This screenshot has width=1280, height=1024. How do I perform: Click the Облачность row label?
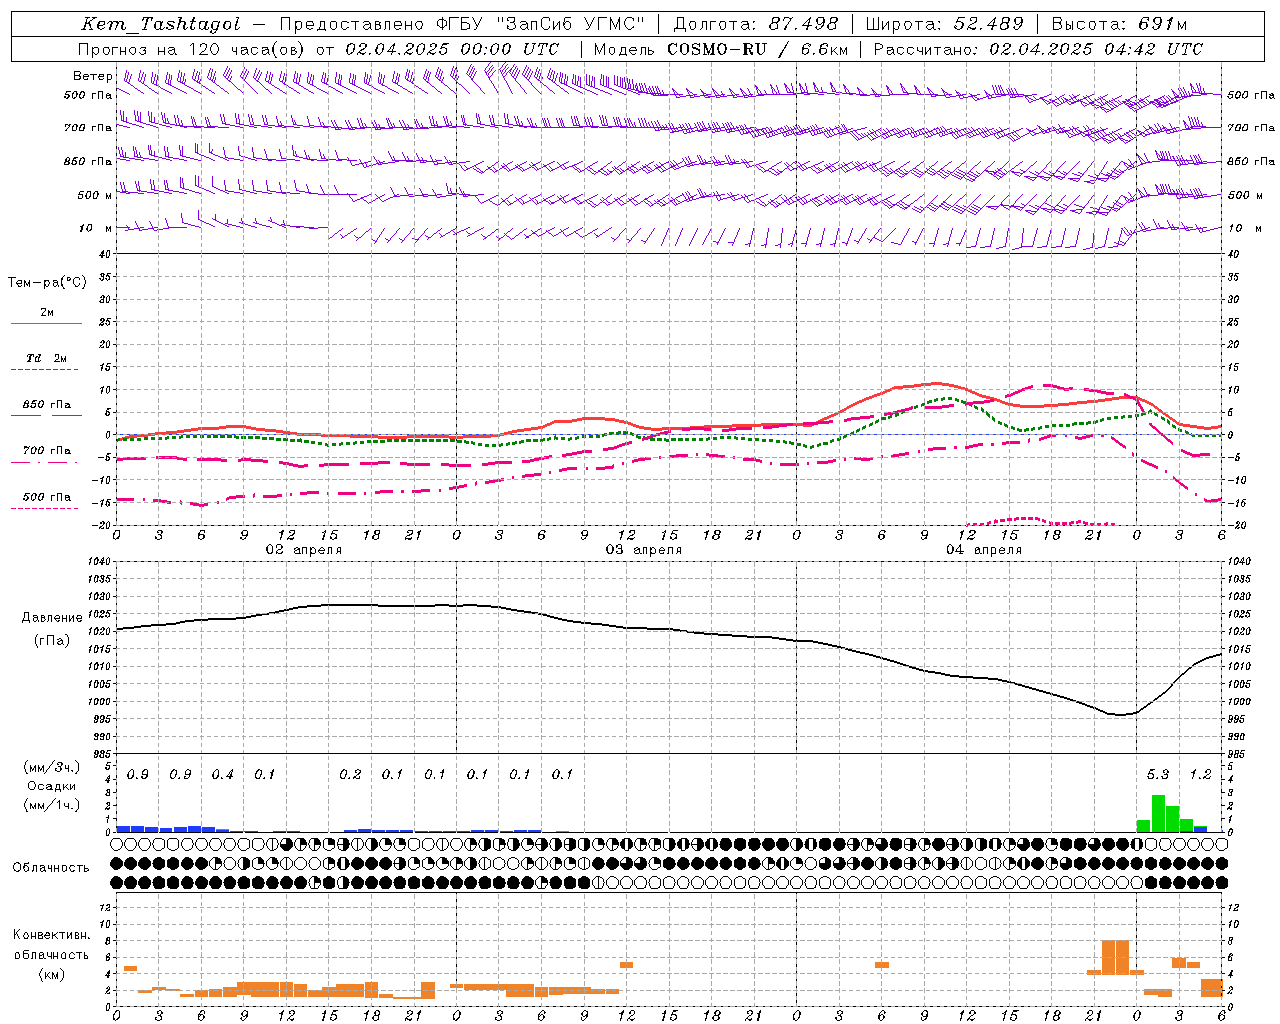[x=51, y=867]
